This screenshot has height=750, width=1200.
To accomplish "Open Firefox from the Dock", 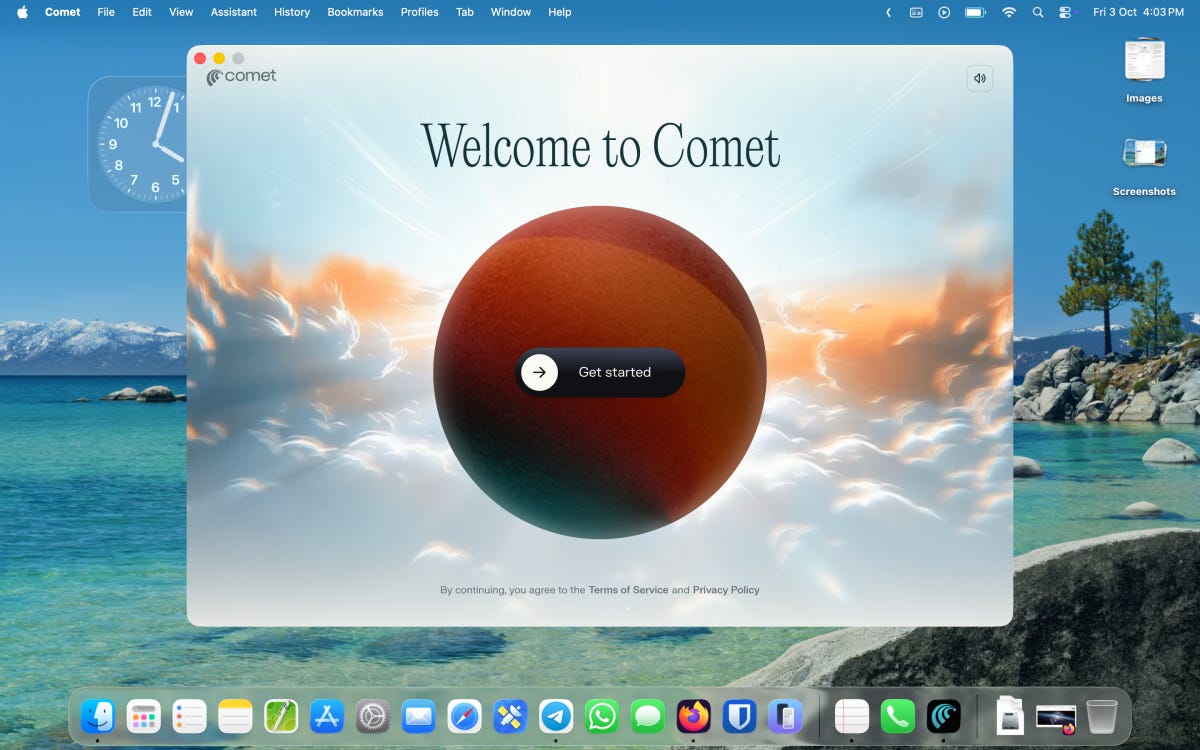I will tap(694, 716).
